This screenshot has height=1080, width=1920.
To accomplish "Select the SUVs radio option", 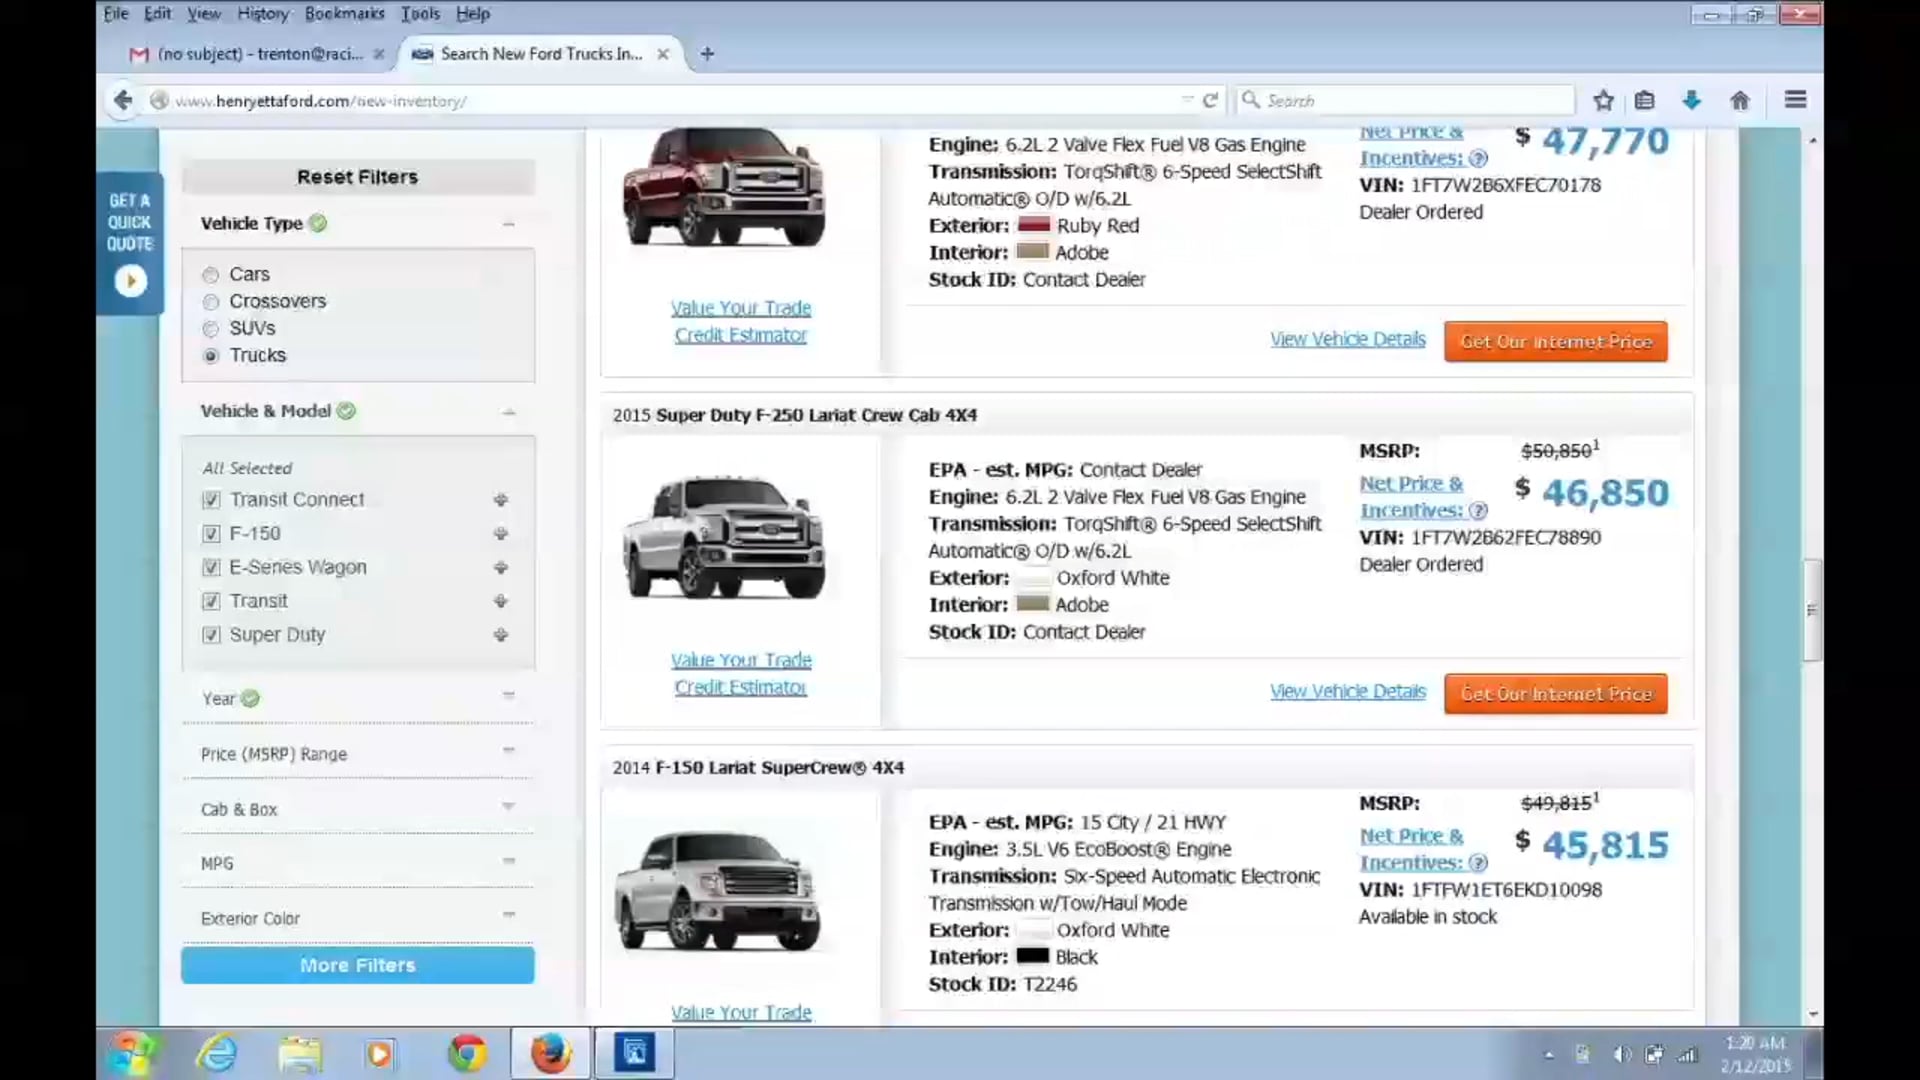I will pyautogui.click(x=210, y=329).
